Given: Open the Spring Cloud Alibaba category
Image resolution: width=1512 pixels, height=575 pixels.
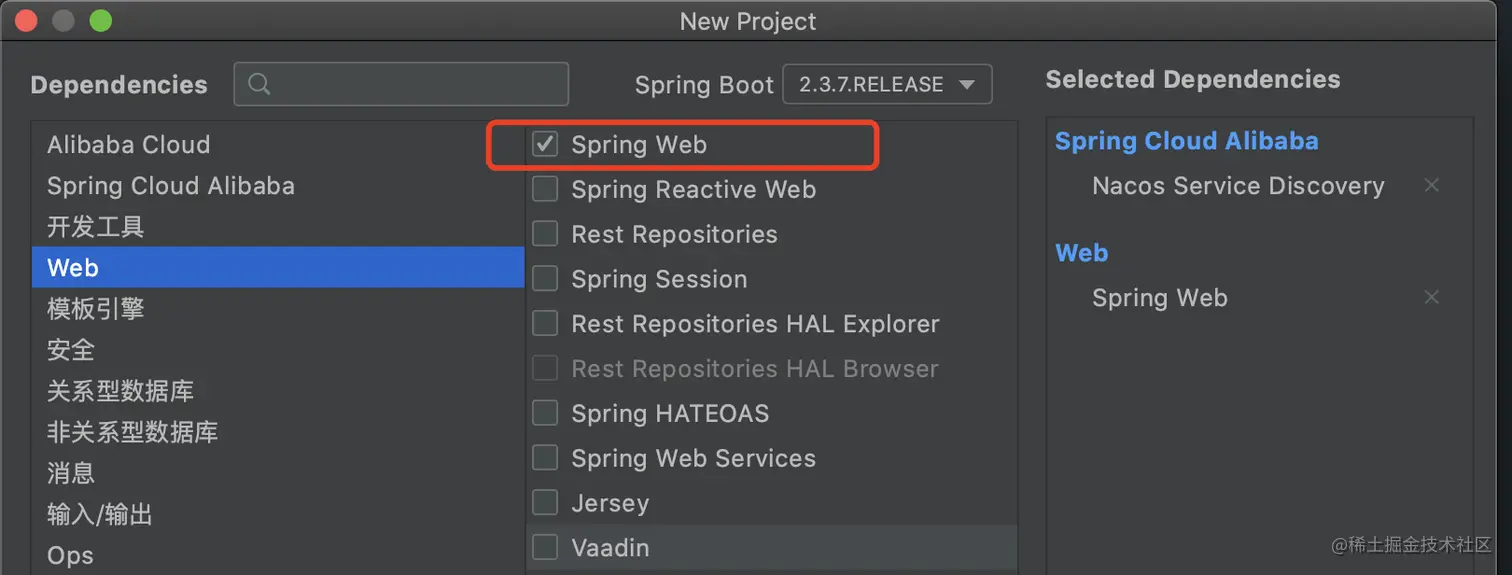Looking at the screenshot, I should pos(170,186).
